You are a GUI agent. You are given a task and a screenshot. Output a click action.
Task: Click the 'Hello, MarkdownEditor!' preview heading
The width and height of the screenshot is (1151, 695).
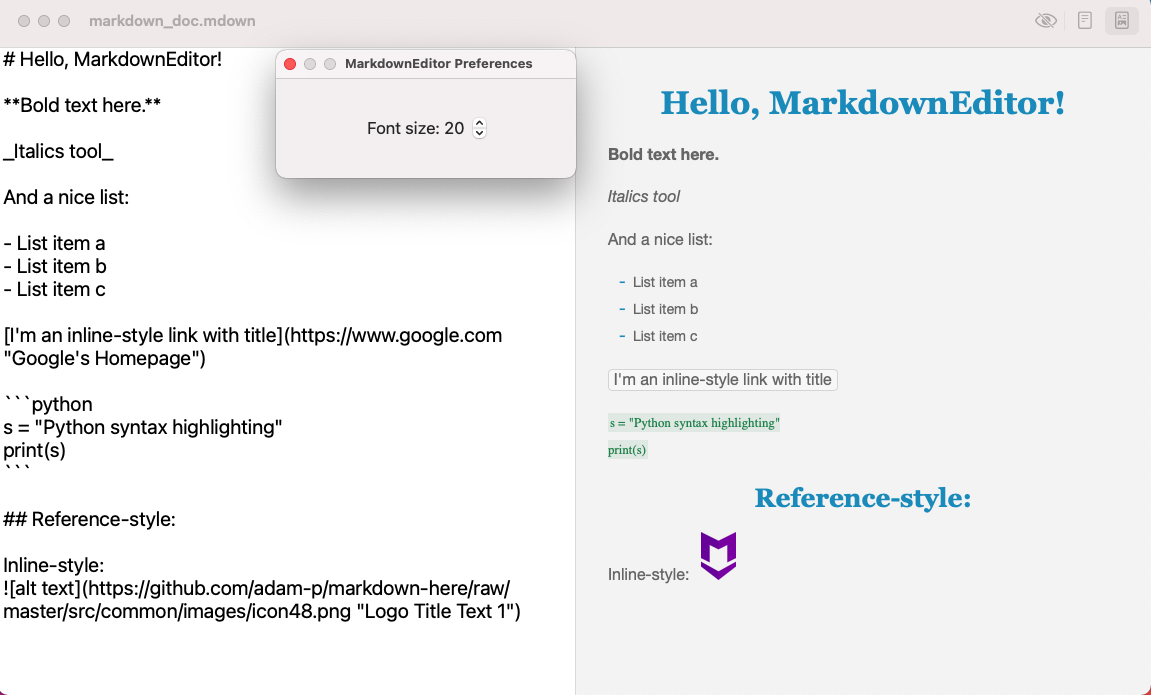[863, 103]
